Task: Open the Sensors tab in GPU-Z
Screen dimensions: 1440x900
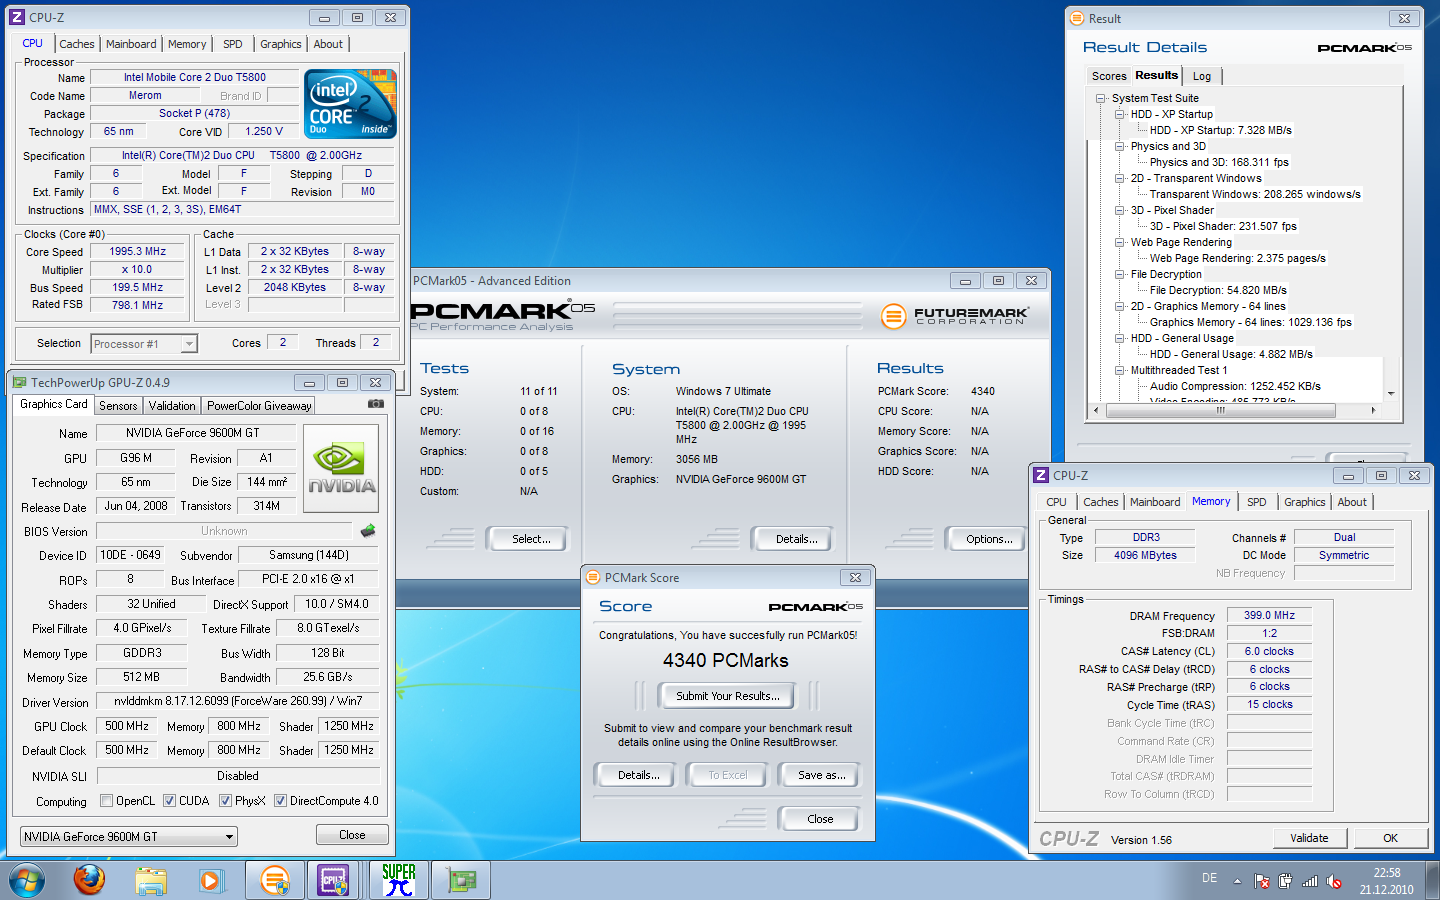Action: tap(118, 405)
